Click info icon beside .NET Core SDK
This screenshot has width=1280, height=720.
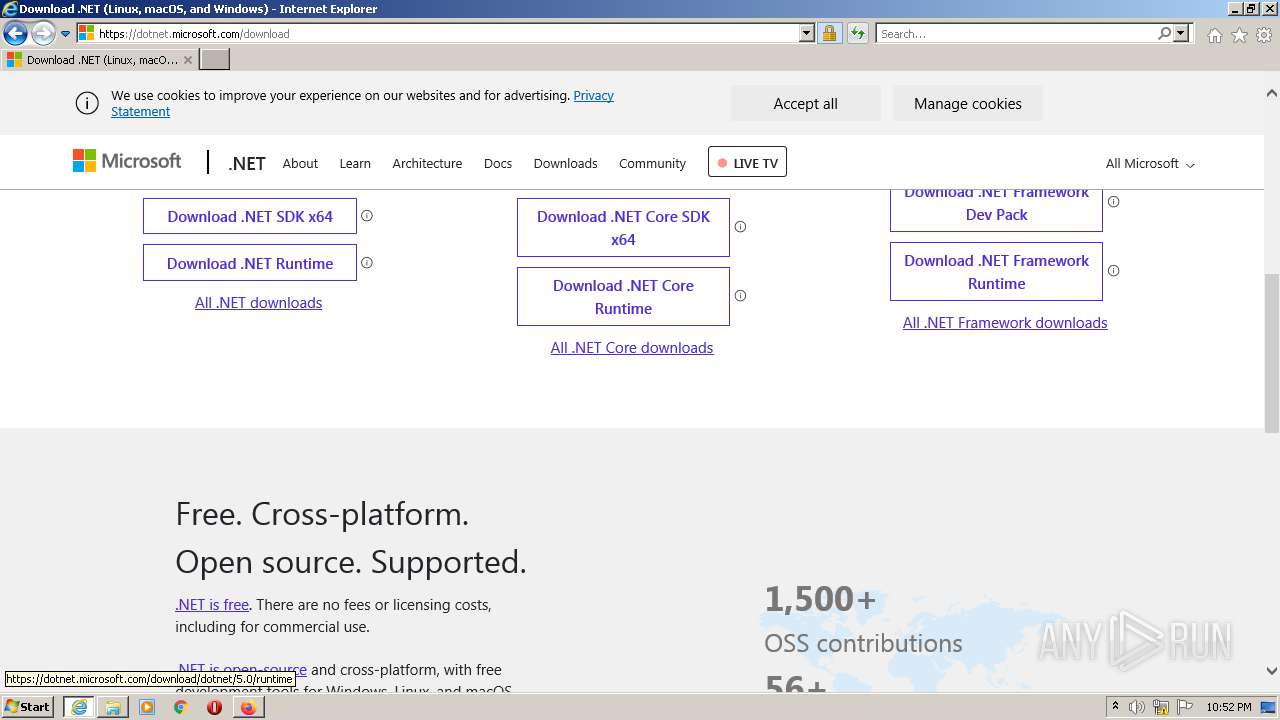(x=741, y=227)
